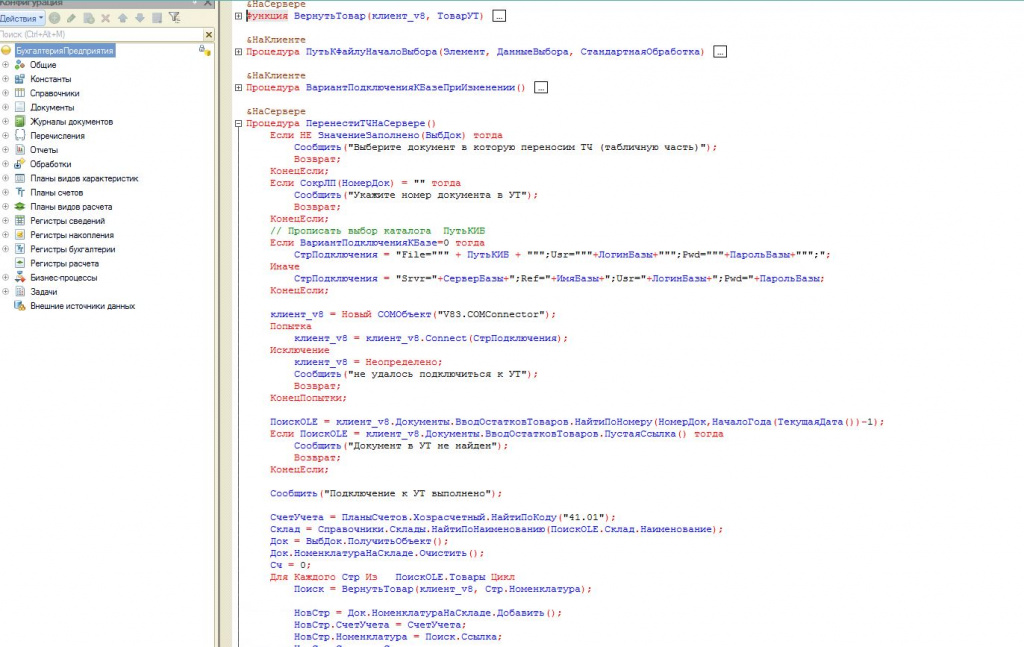This screenshot has width=1024, height=647.
Task: Click ellipsis box after ПутьКФайлуНачалоВыбора procedure
Action: click(x=720, y=52)
